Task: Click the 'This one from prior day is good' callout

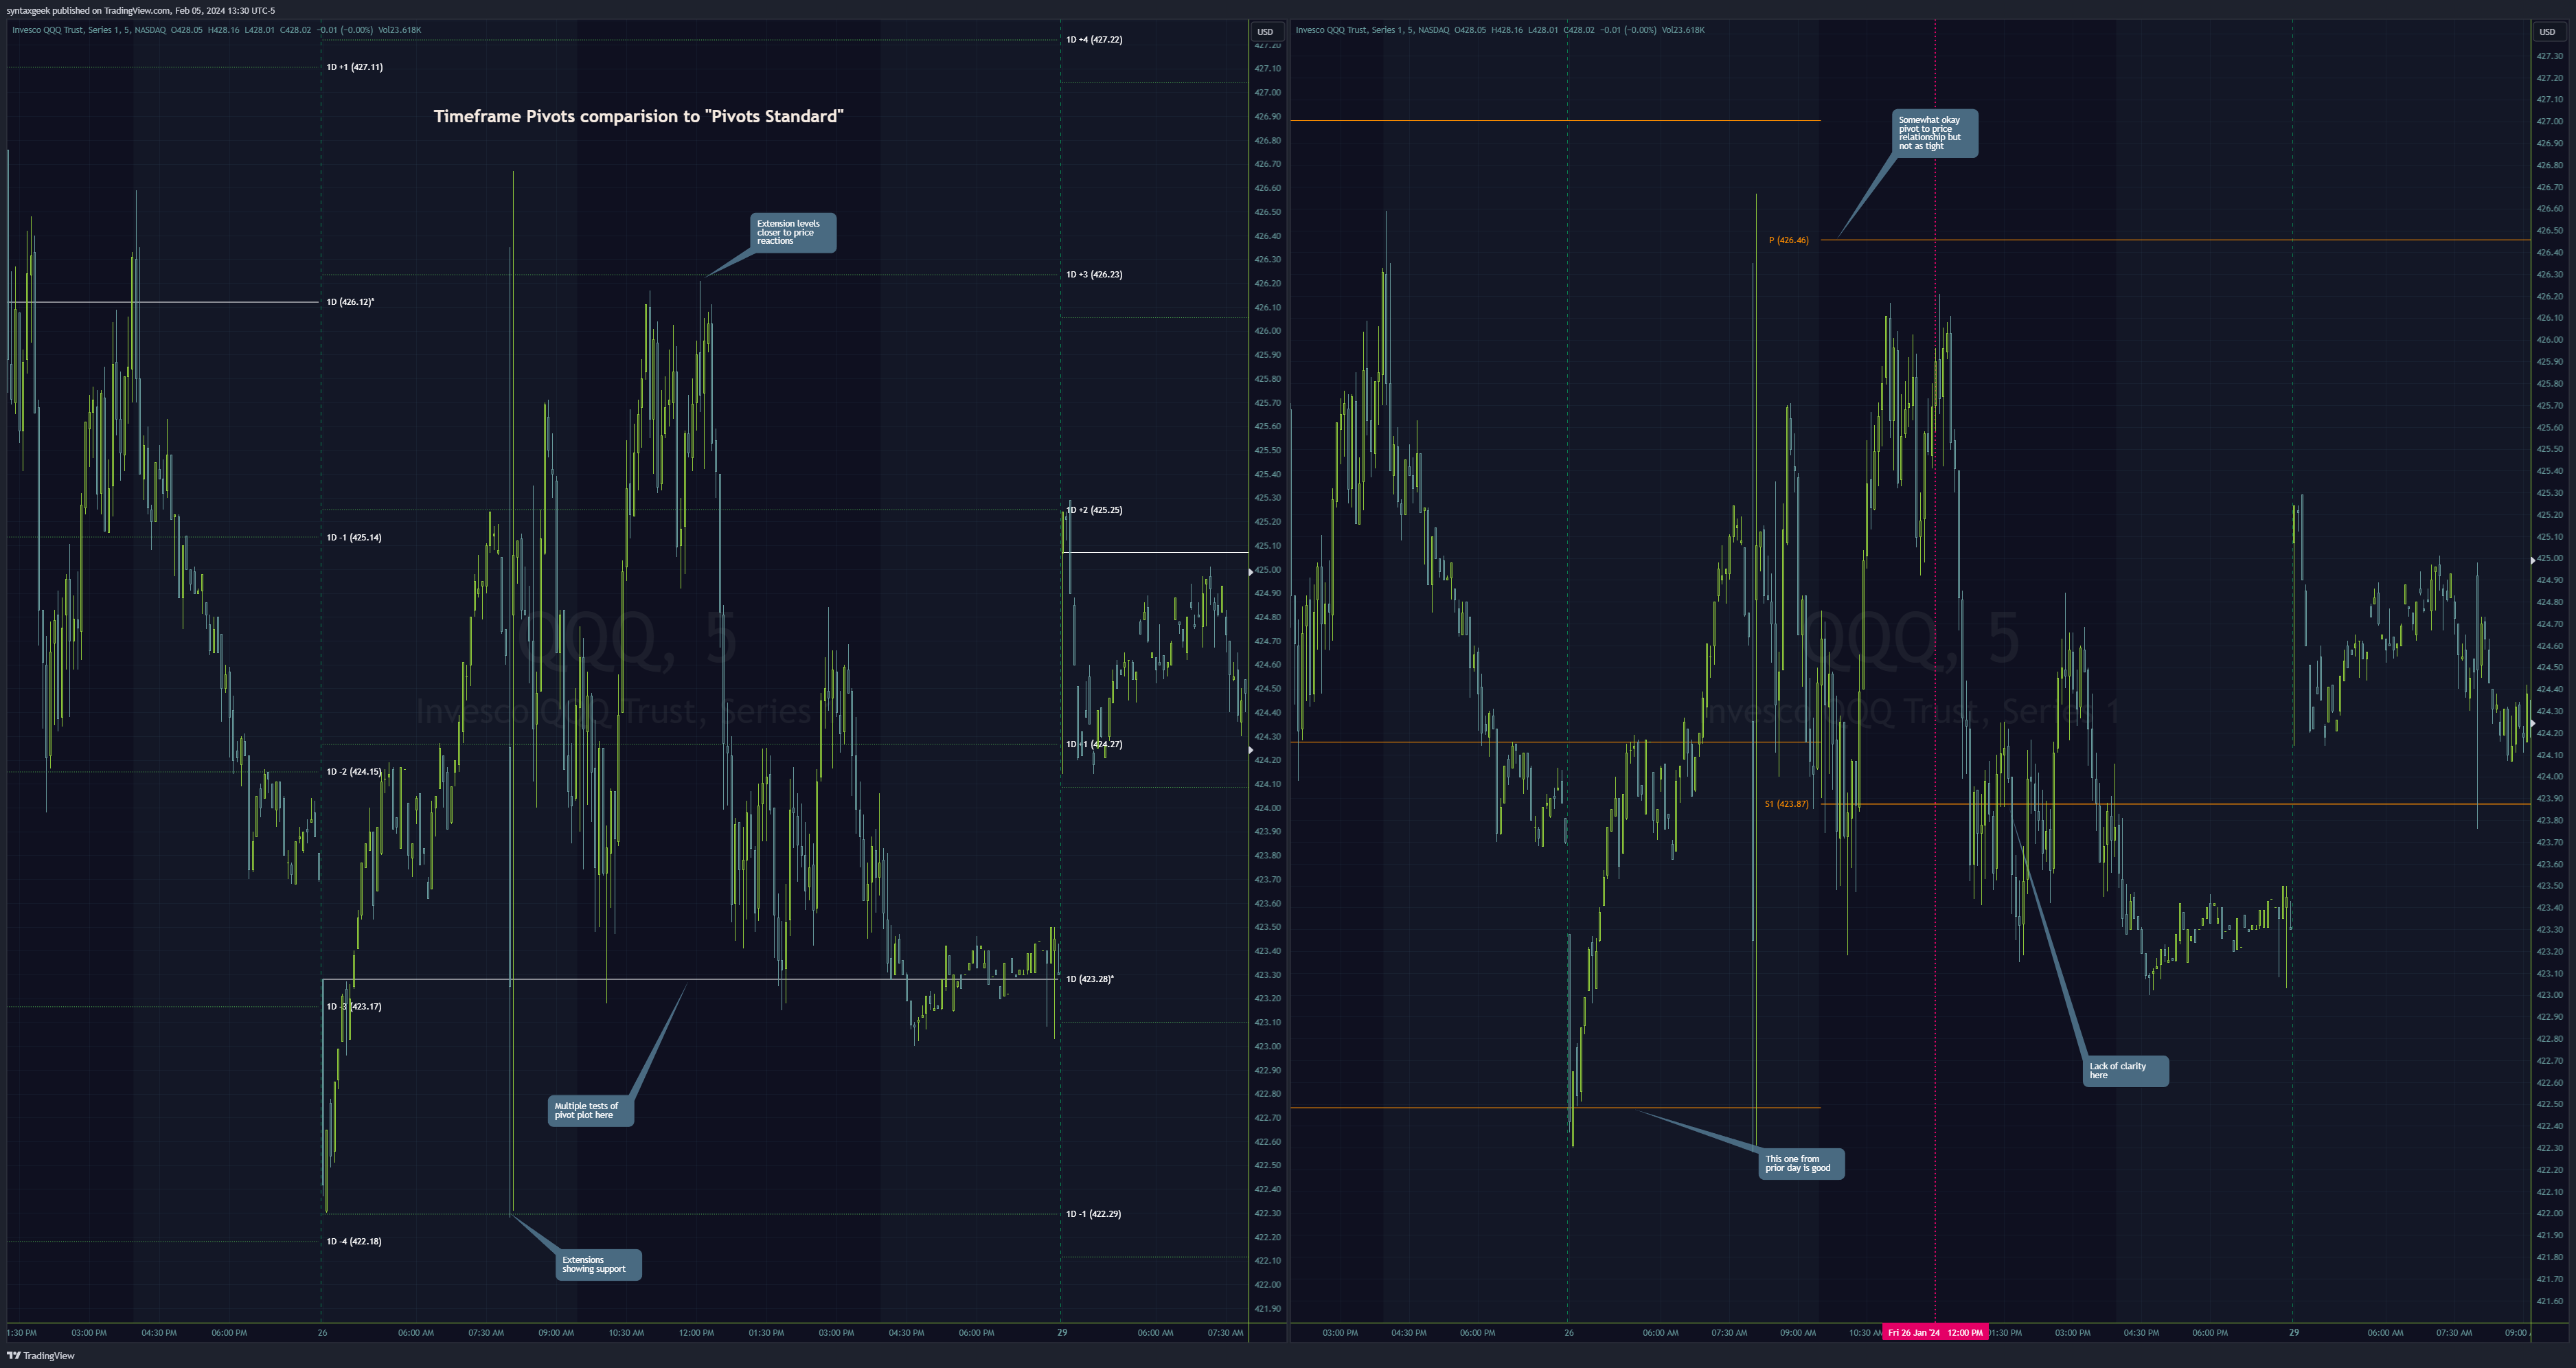Action: 1801,1164
